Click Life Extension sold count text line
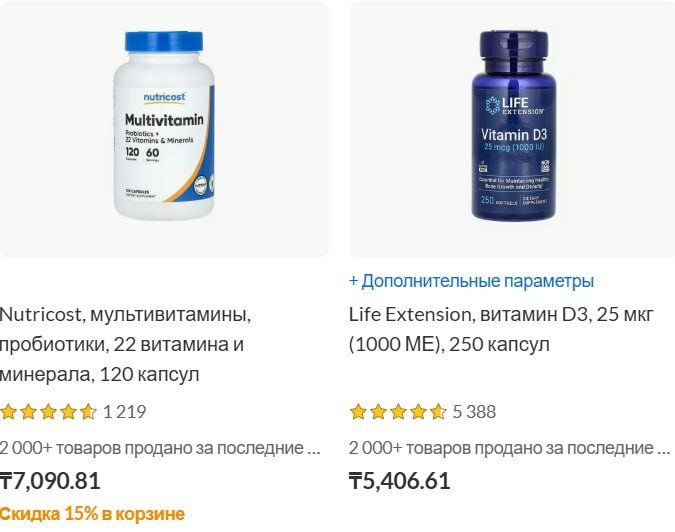The width and height of the screenshot is (675, 532). (510, 448)
